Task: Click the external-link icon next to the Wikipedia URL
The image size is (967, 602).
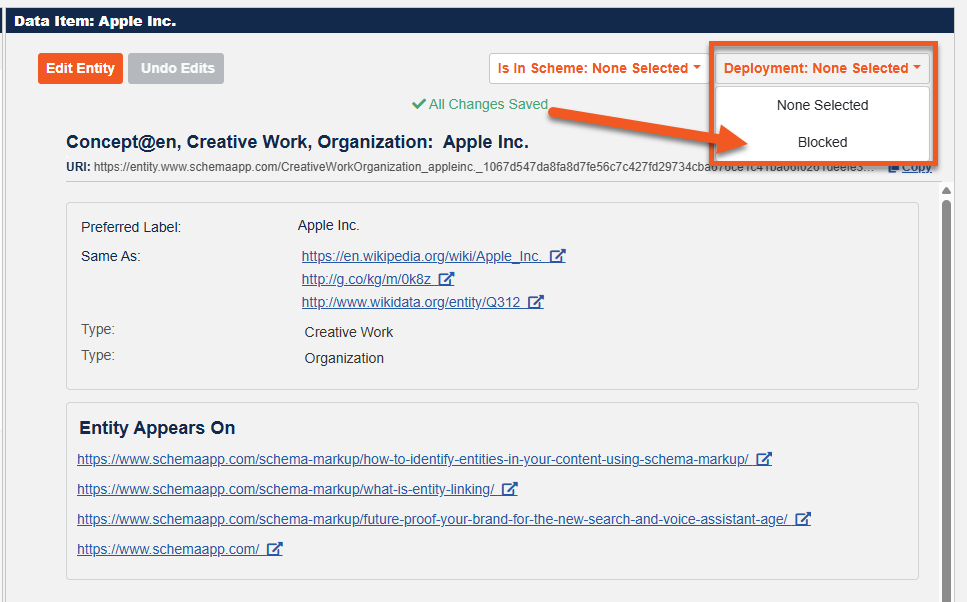Action: coord(558,255)
